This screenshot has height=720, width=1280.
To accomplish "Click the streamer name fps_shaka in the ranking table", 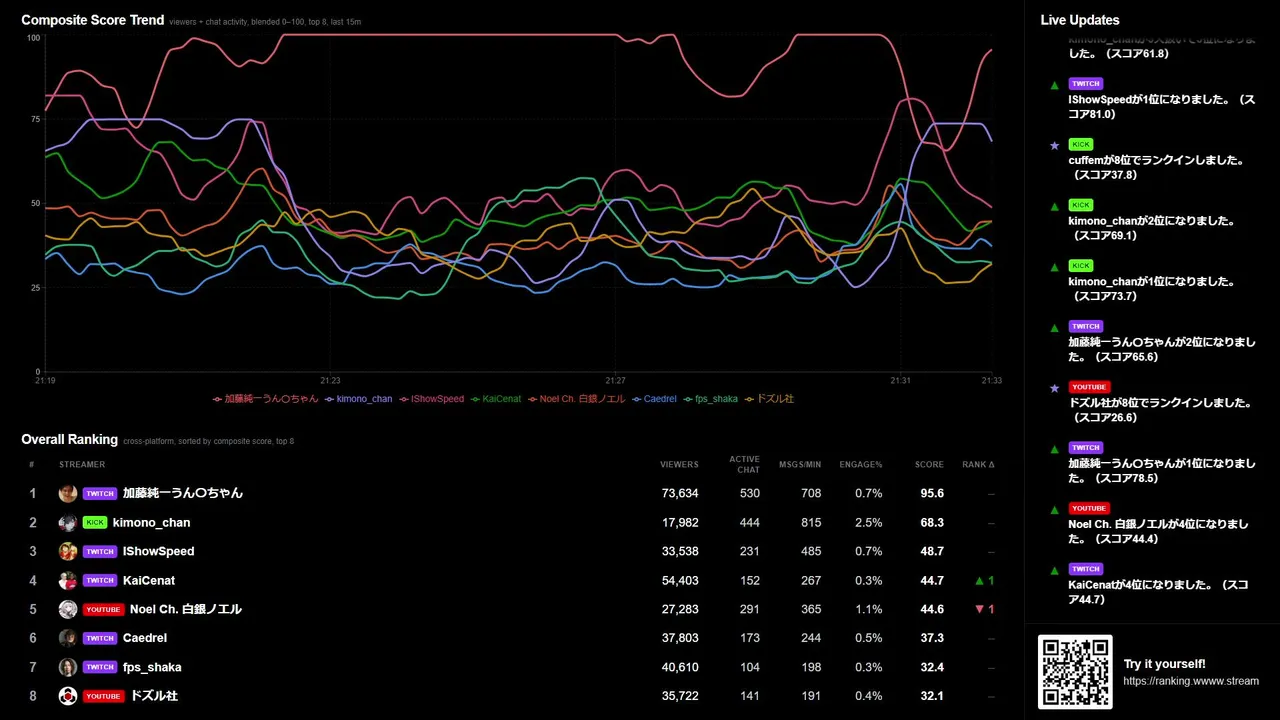I will tap(152, 667).
